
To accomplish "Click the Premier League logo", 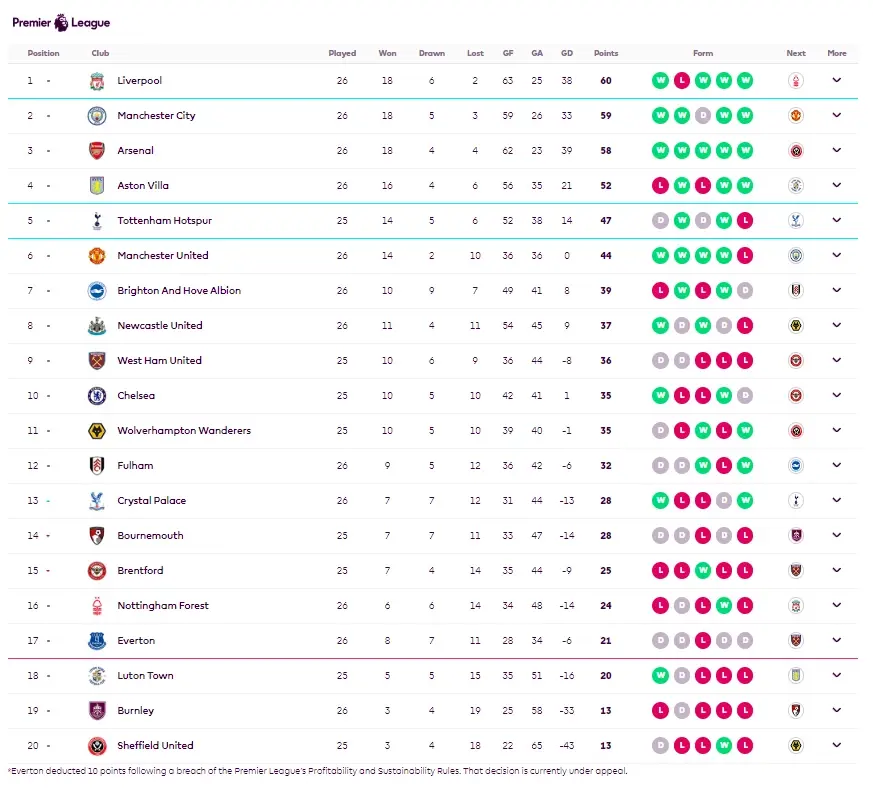I will click(61, 23).
